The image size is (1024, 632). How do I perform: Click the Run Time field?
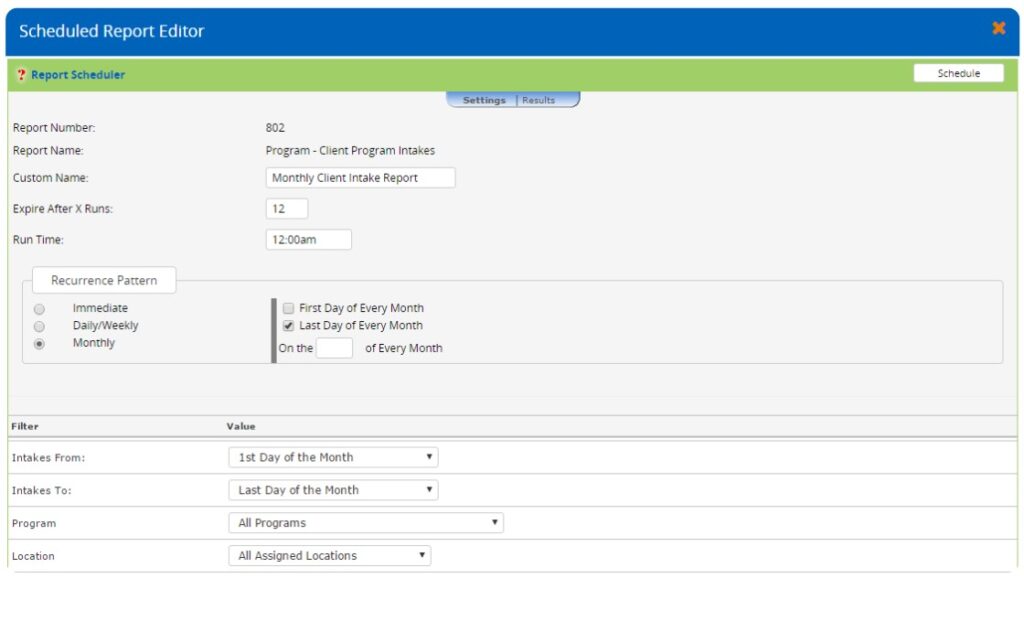coord(308,239)
